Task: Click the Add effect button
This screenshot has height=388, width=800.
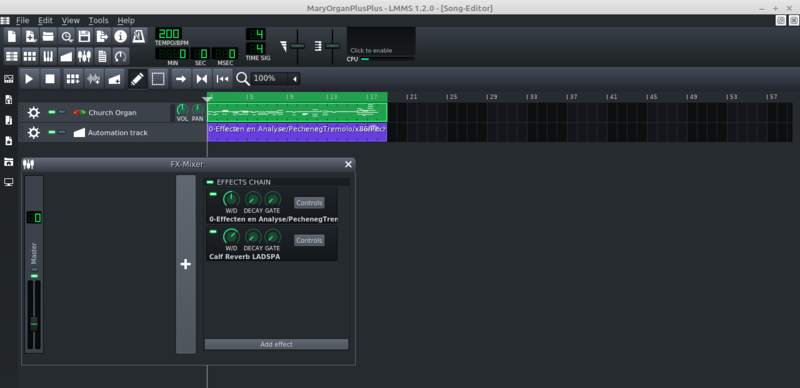Action: click(277, 344)
